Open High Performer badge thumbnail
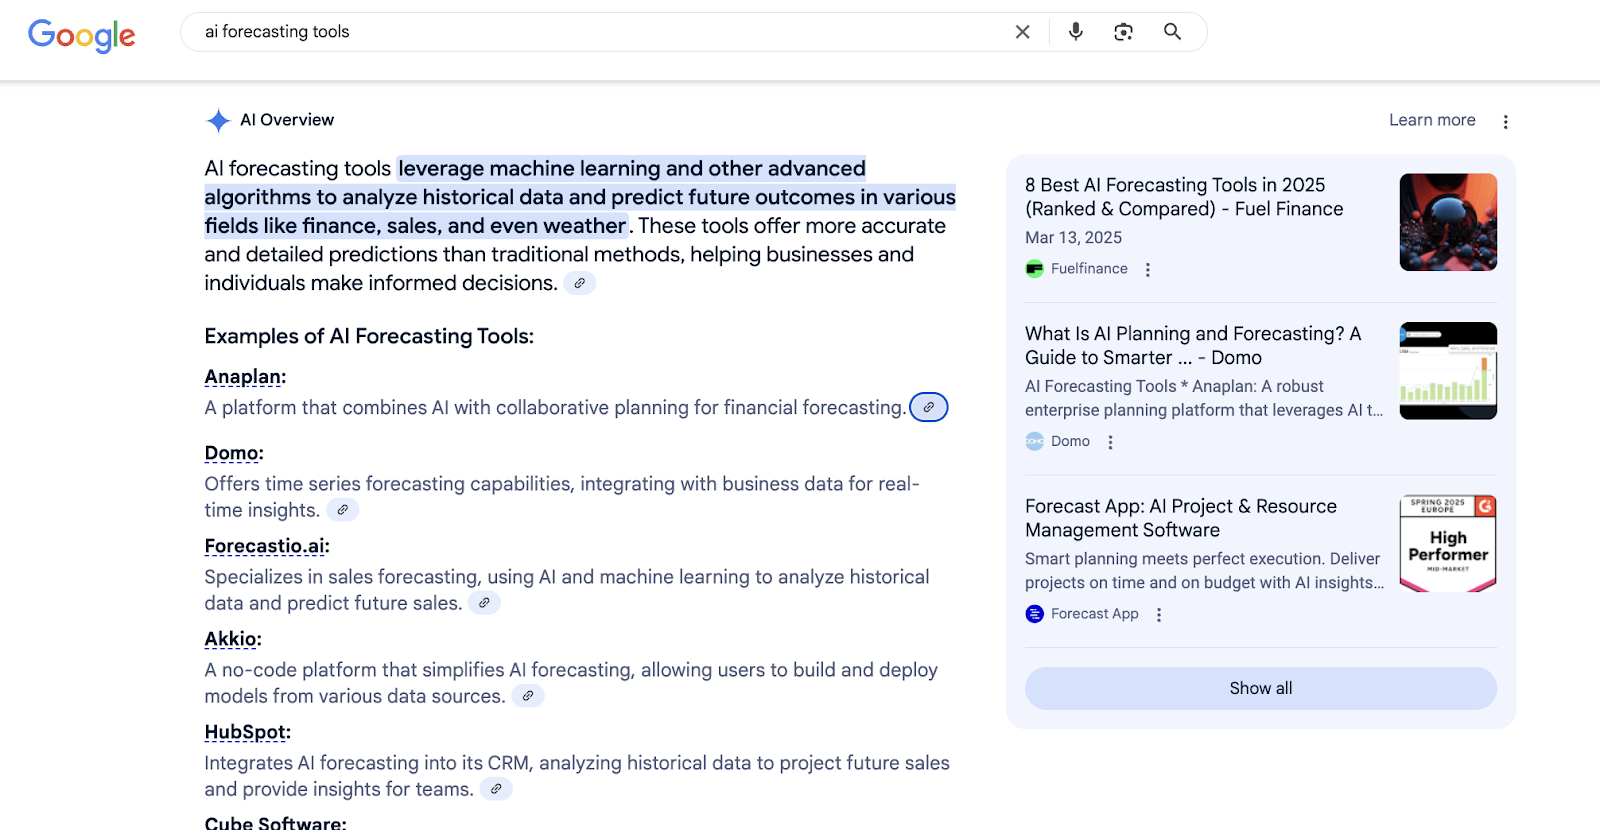This screenshot has width=1600, height=830. click(1448, 544)
